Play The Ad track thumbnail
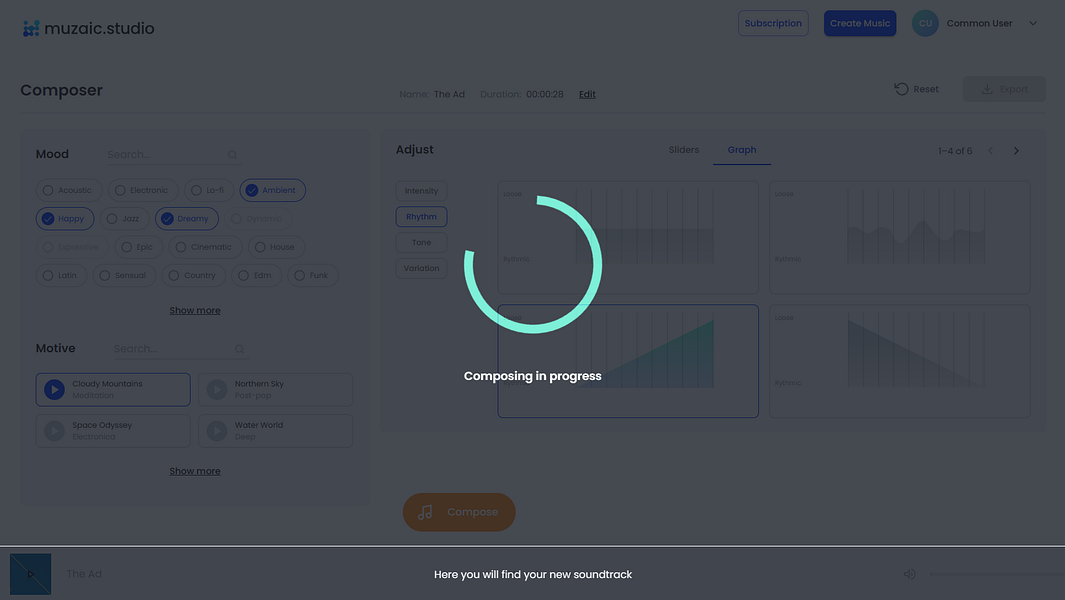Image resolution: width=1065 pixels, height=600 pixels. click(x=31, y=574)
